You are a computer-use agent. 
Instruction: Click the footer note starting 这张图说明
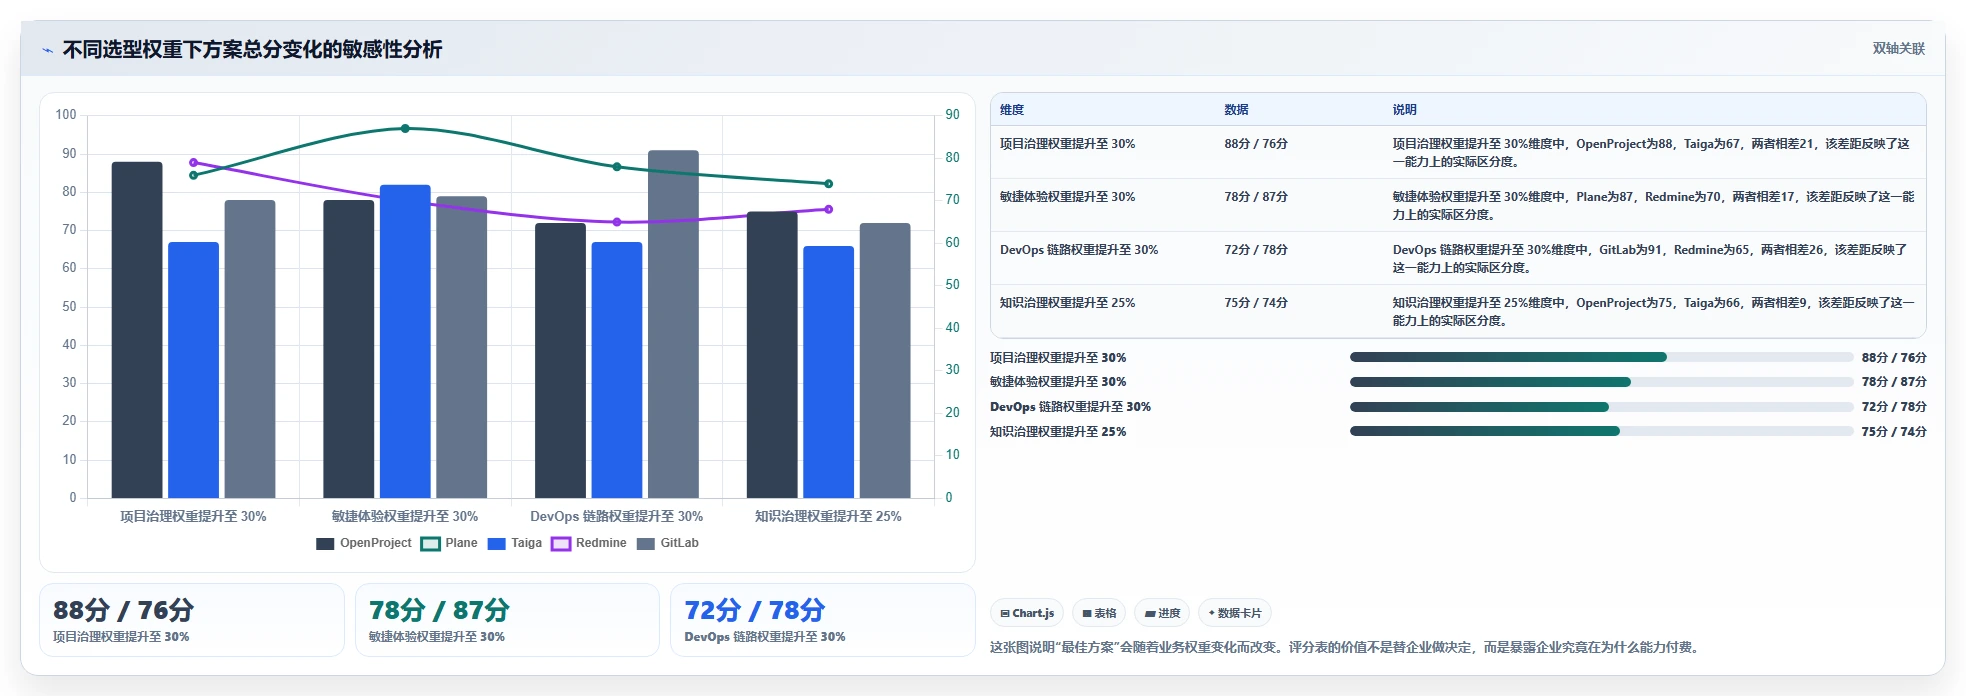coord(1346,647)
